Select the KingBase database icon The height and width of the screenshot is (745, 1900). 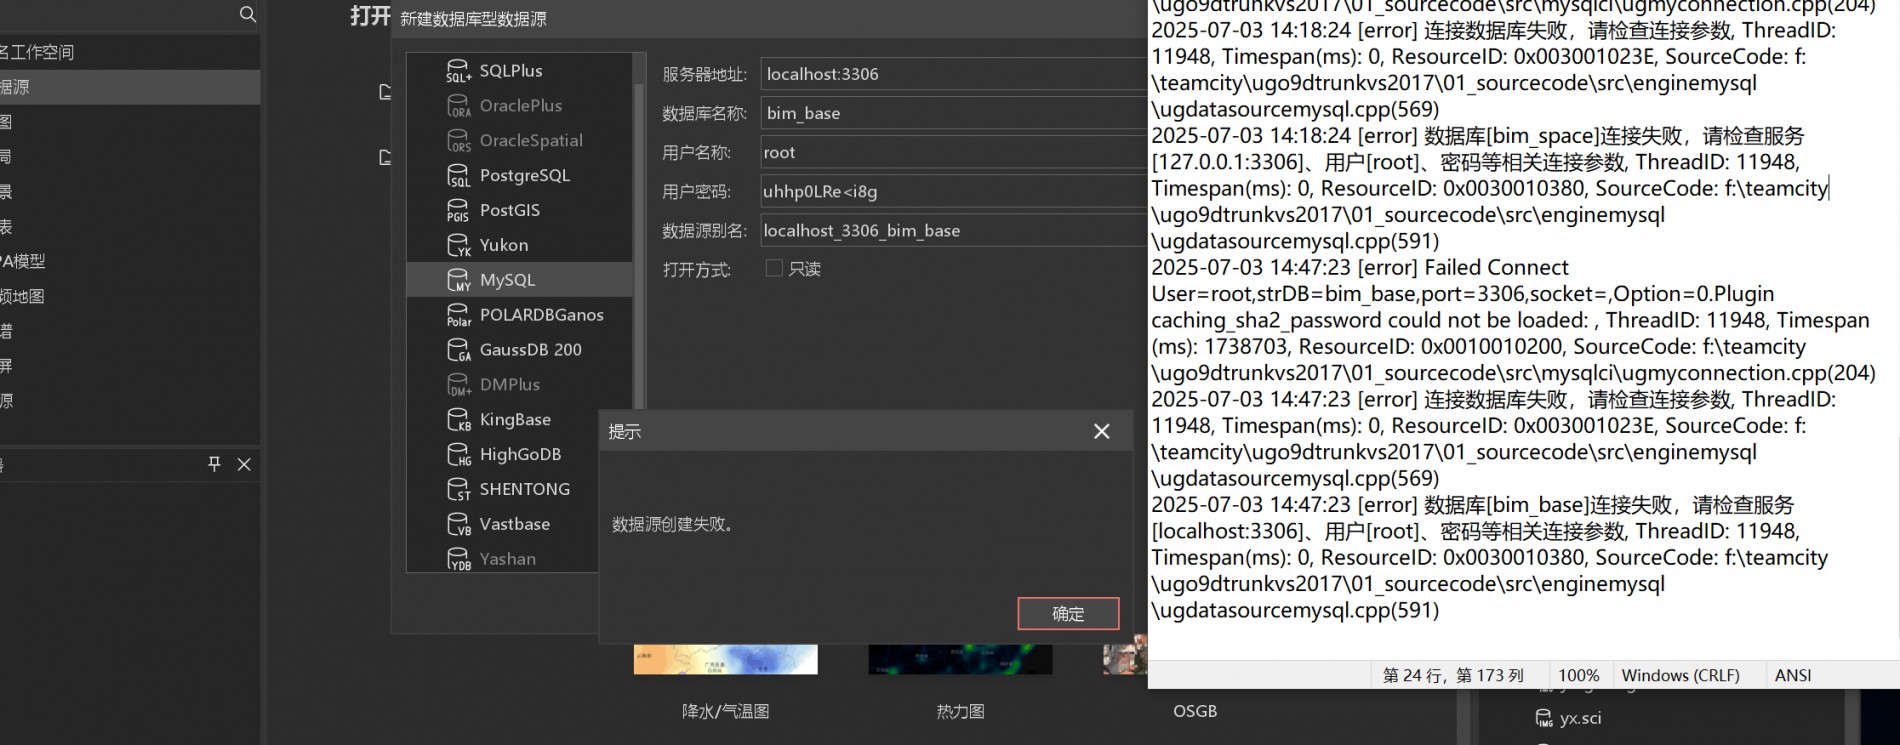458,420
